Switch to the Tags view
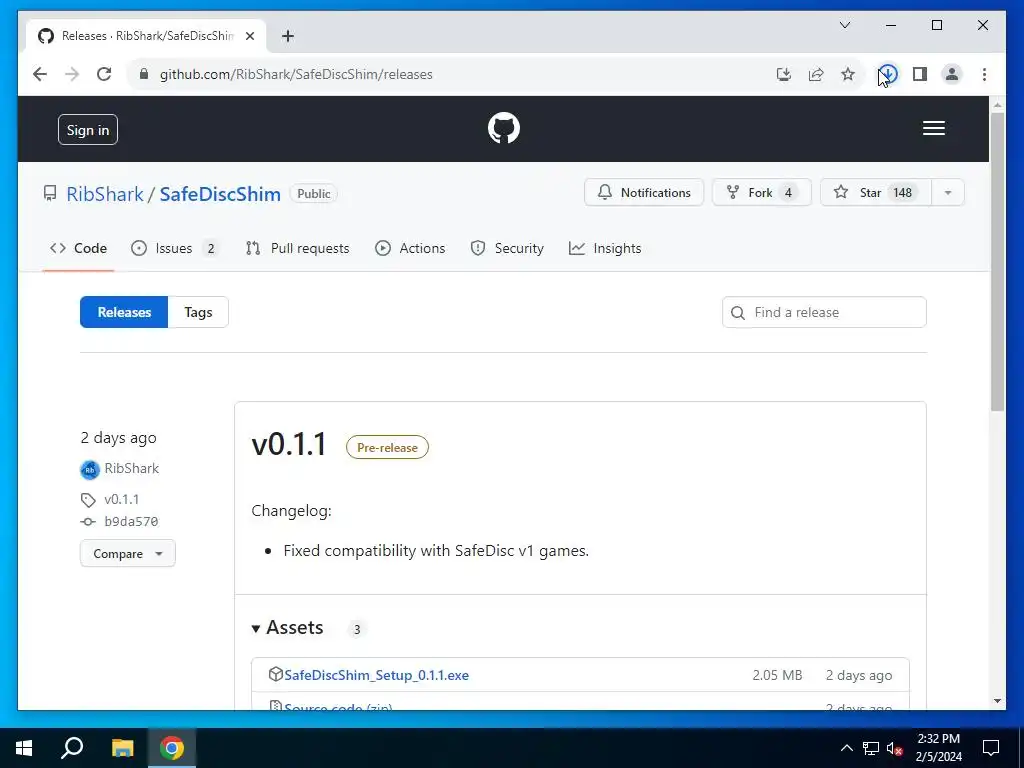Image resolution: width=1024 pixels, height=768 pixels. pyautogui.click(x=198, y=312)
